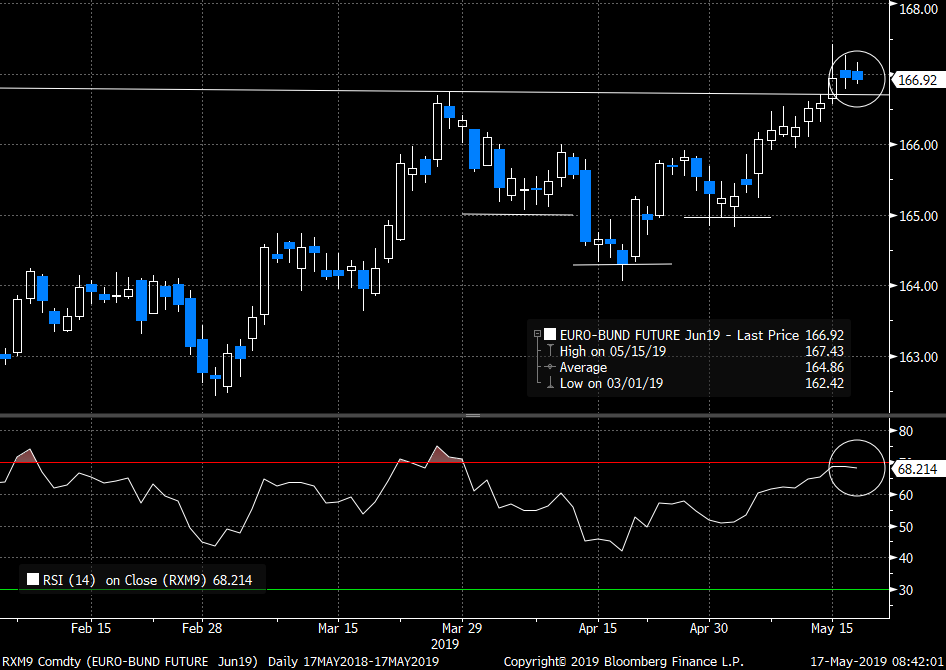
Task: Click the 164.00 price axis label
Action: coord(918,286)
